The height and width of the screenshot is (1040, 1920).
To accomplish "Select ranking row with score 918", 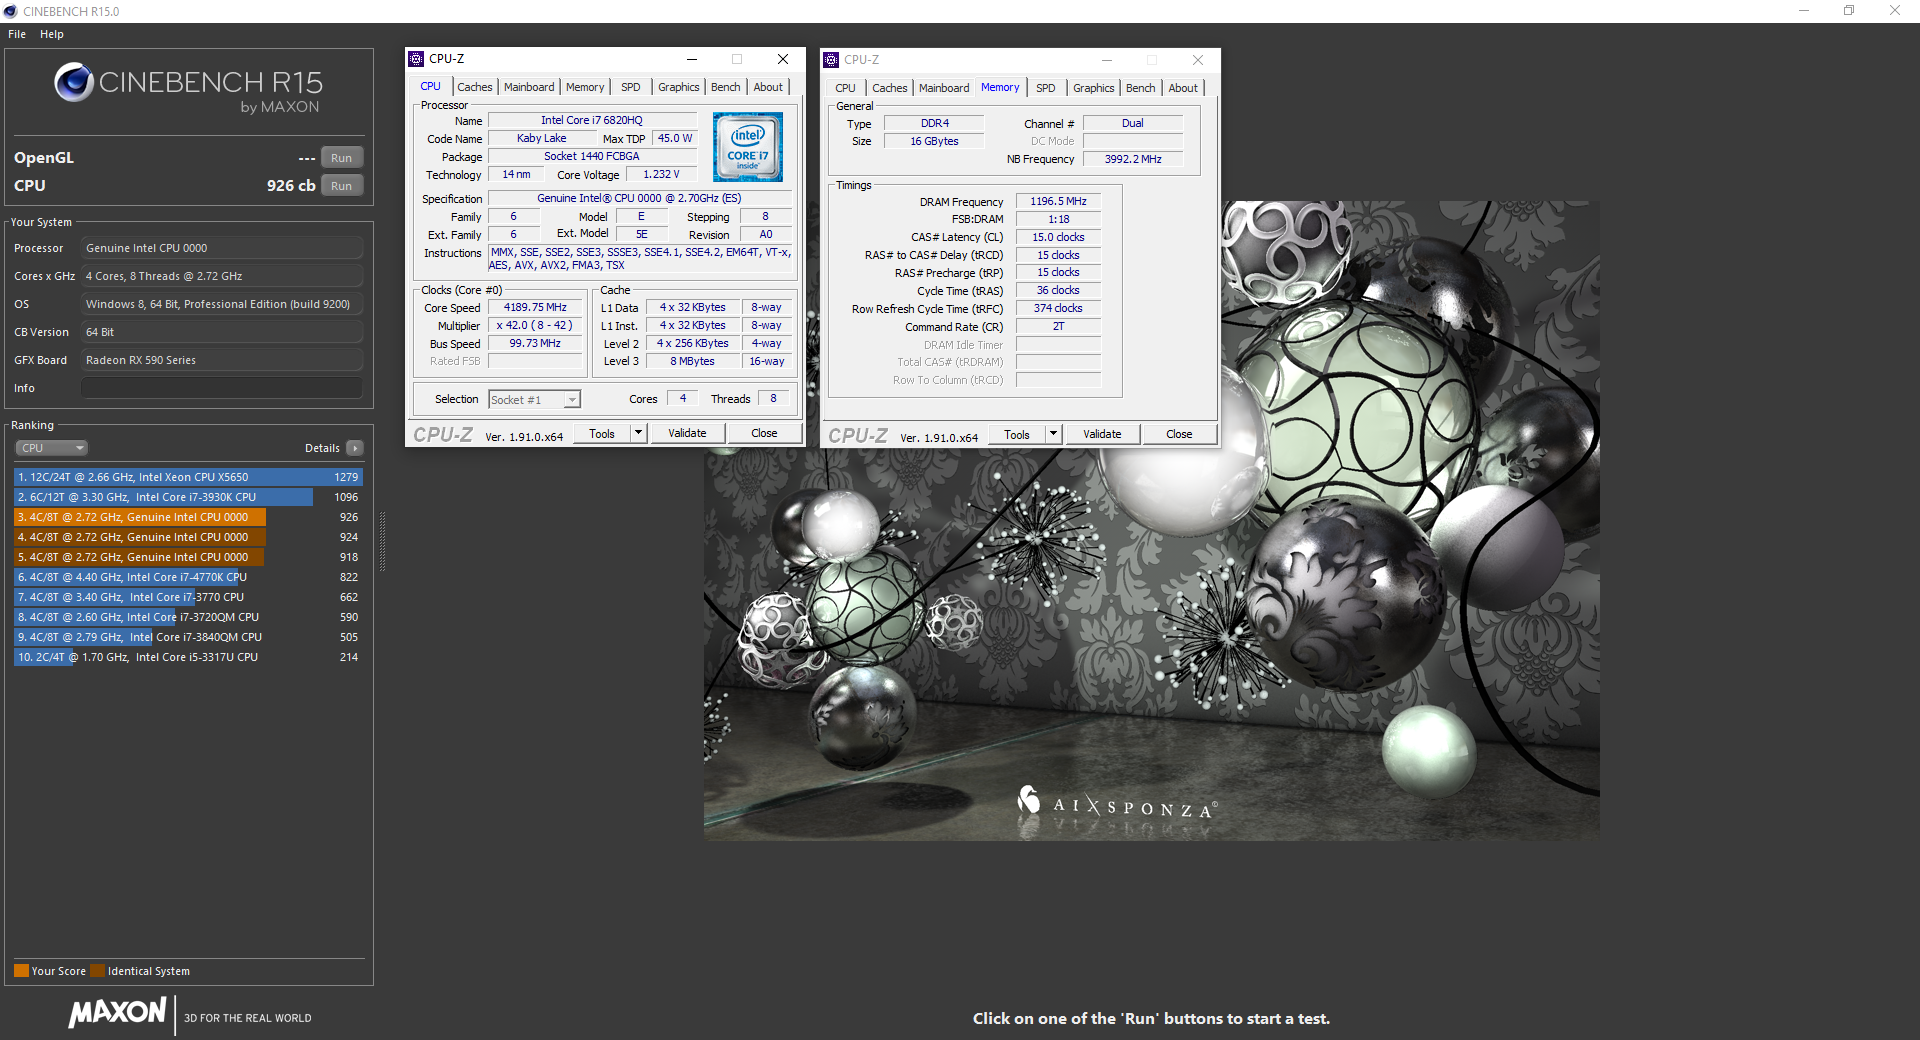I will pyautogui.click(x=188, y=557).
